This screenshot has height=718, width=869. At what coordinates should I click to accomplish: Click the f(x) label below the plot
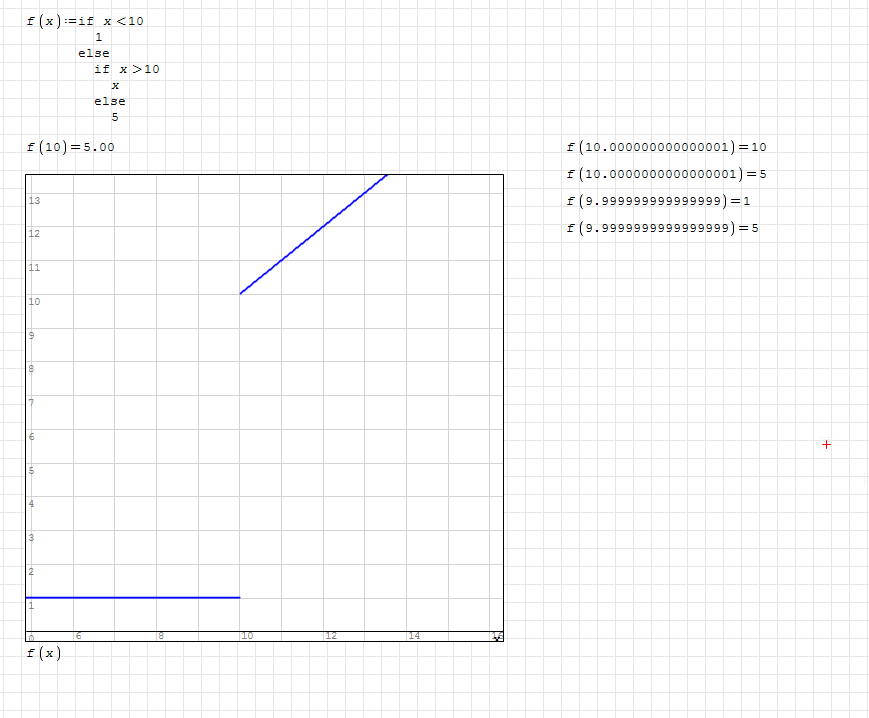click(43, 654)
